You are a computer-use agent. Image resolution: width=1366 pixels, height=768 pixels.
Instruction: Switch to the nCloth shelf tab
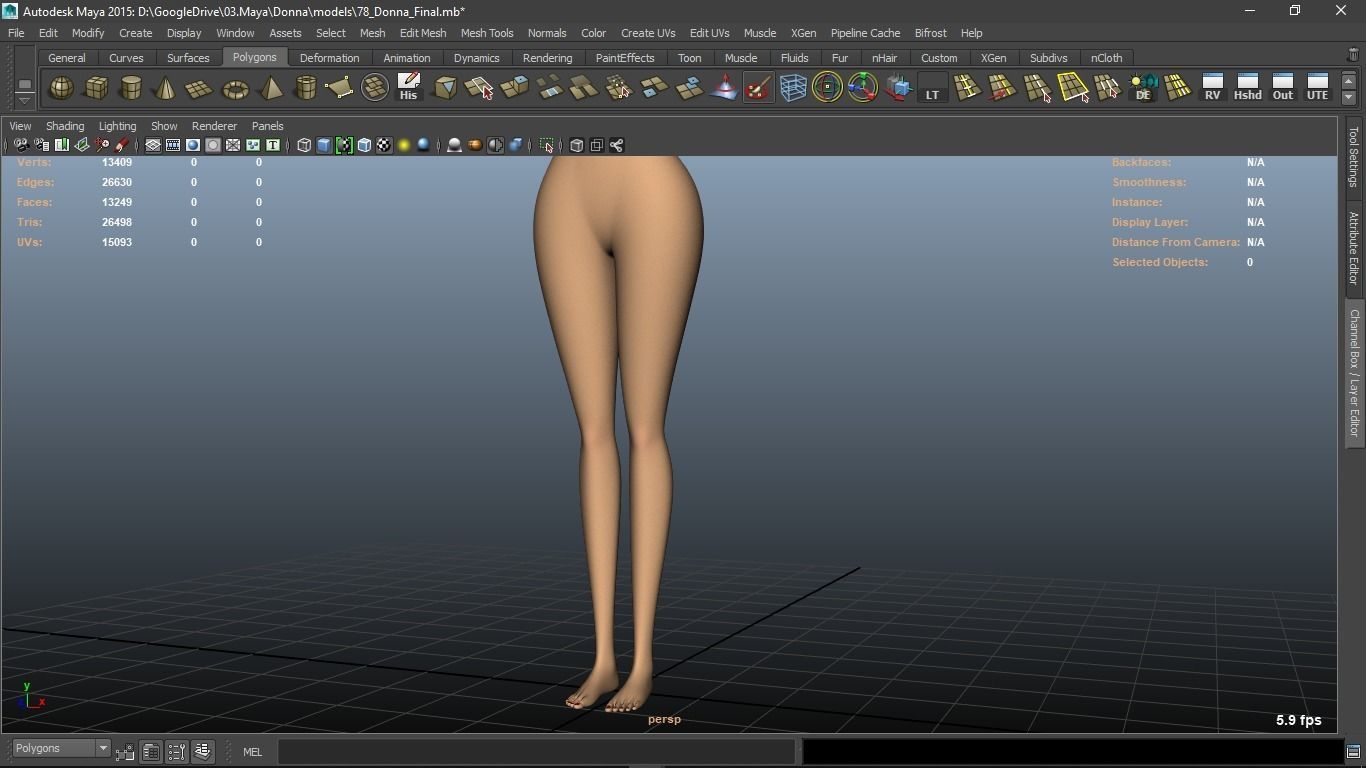click(x=1106, y=58)
